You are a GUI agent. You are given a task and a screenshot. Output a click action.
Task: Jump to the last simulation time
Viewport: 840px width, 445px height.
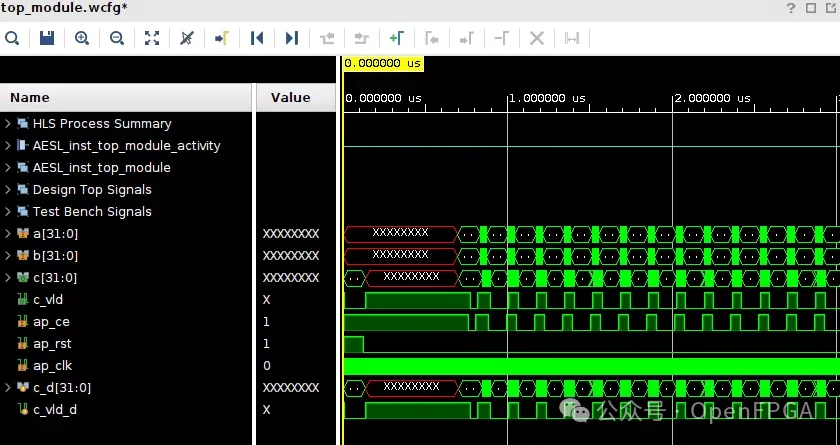tap(292, 38)
